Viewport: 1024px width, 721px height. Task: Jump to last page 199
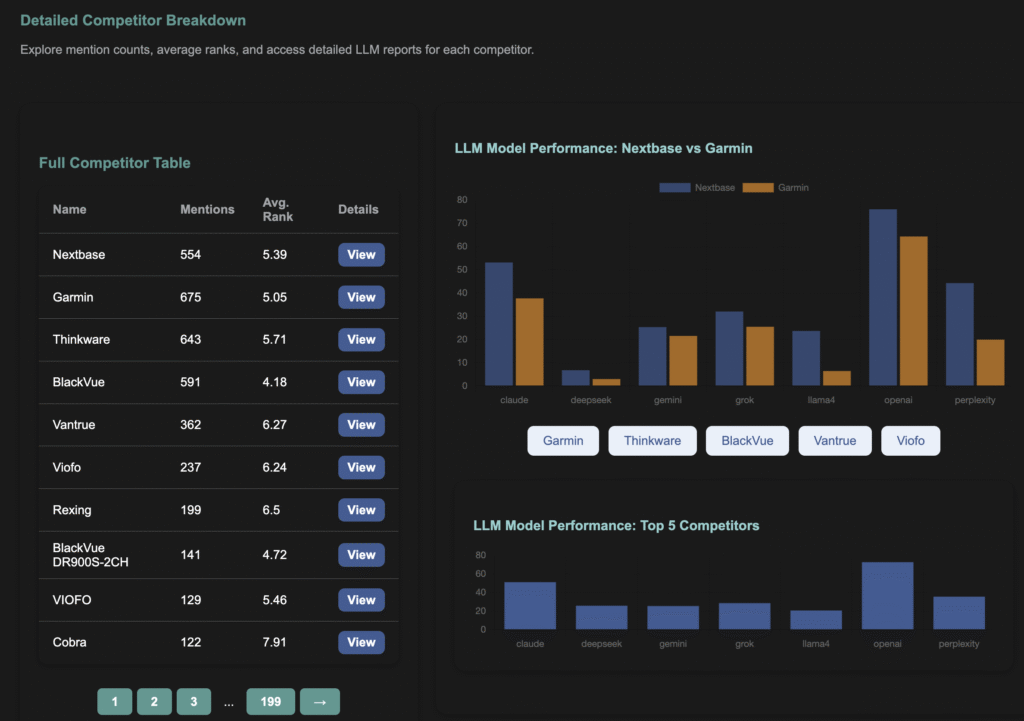click(270, 701)
